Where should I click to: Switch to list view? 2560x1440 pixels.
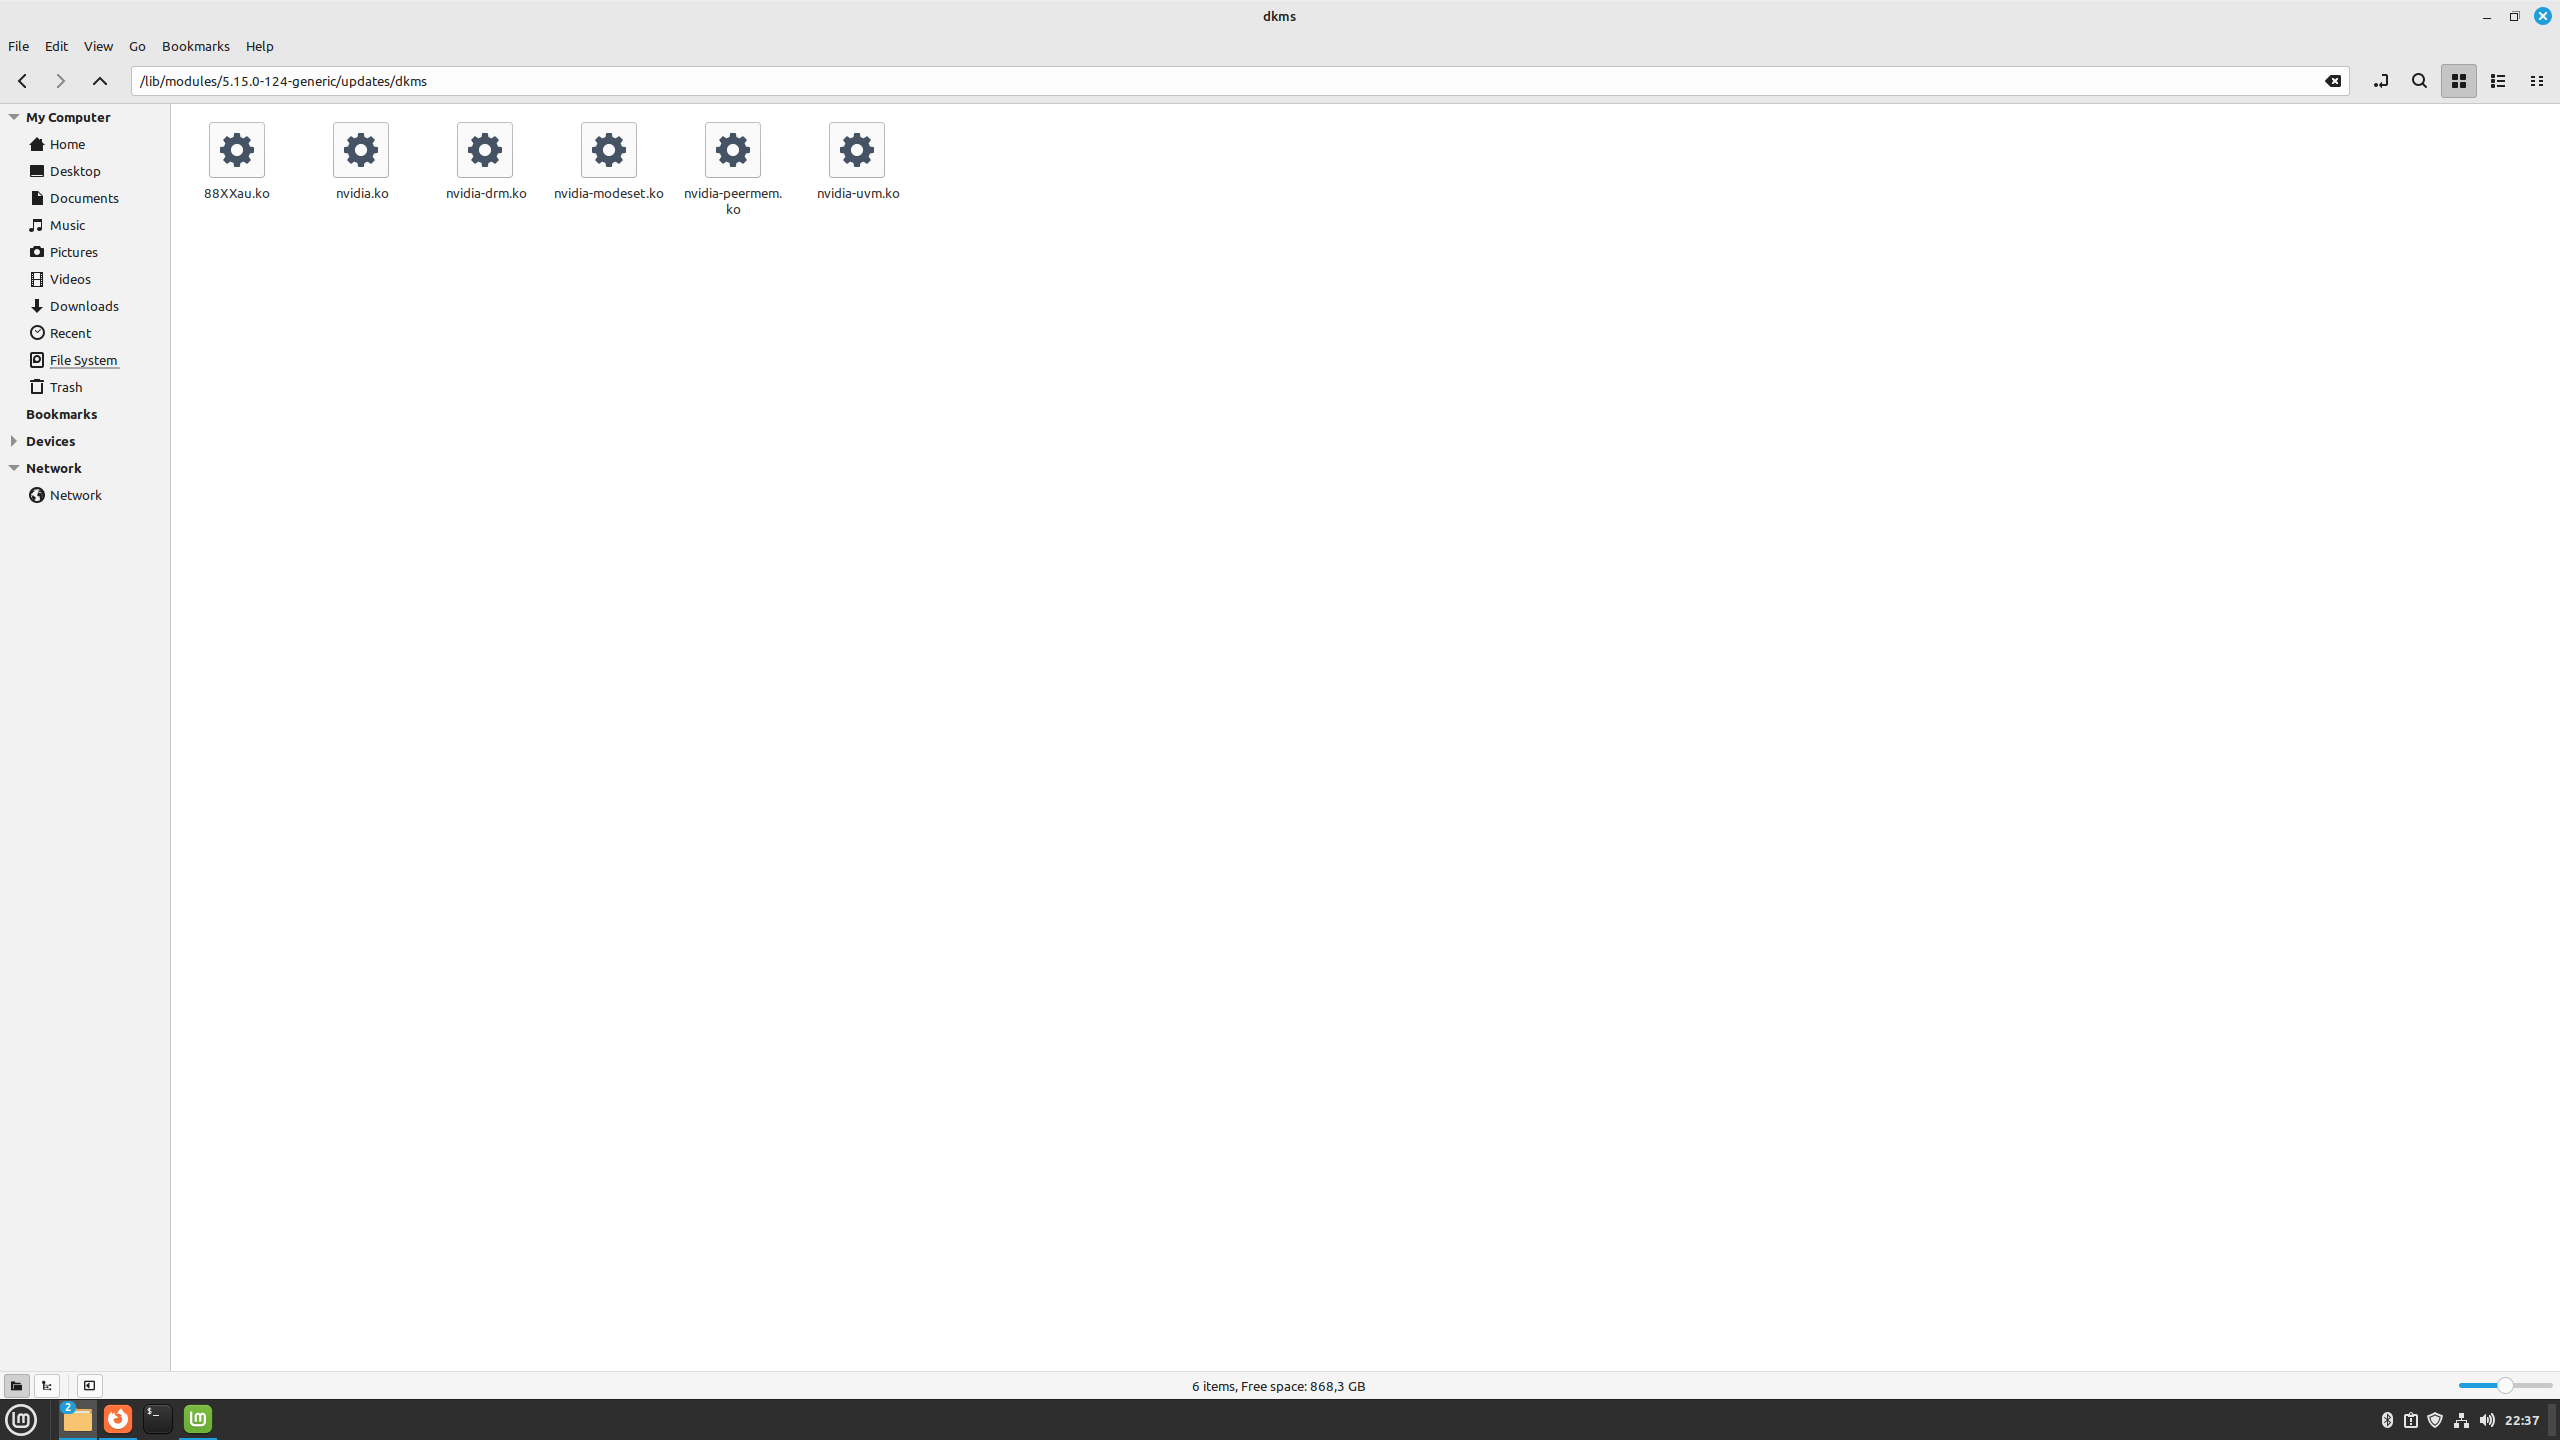click(x=2497, y=81)
